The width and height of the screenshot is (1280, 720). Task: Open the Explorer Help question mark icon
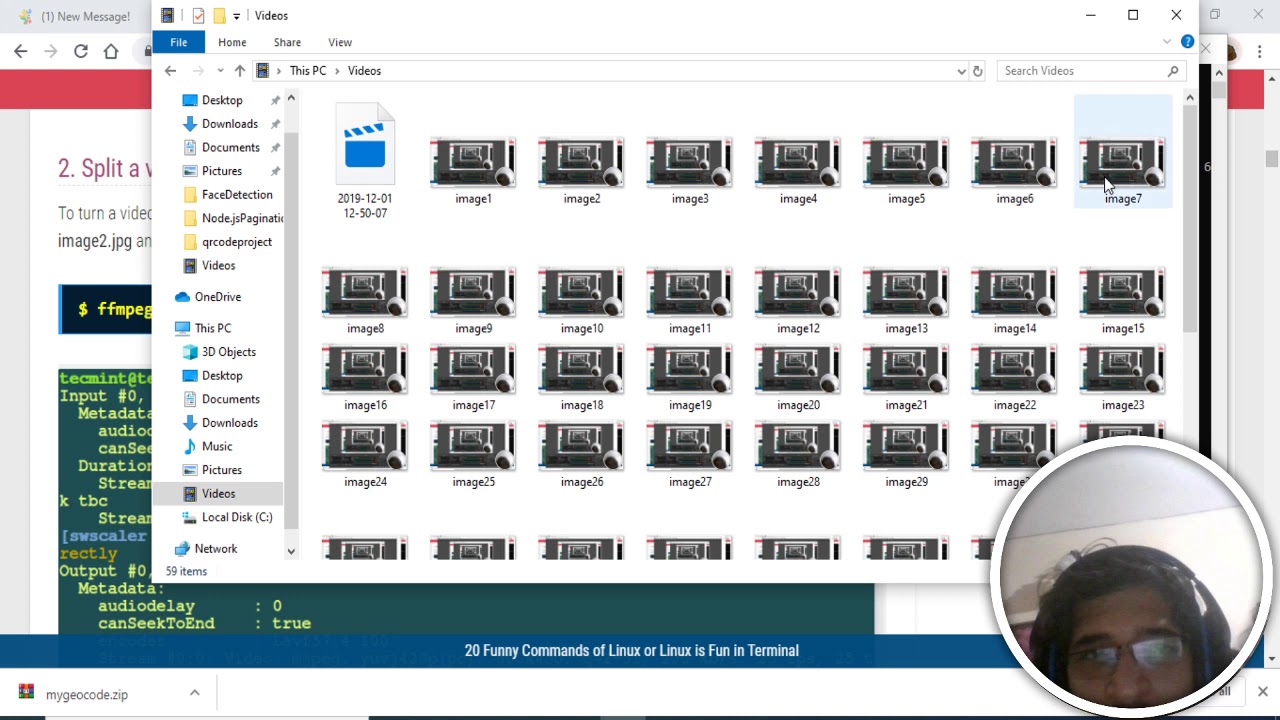click(x=1187, y=42)
